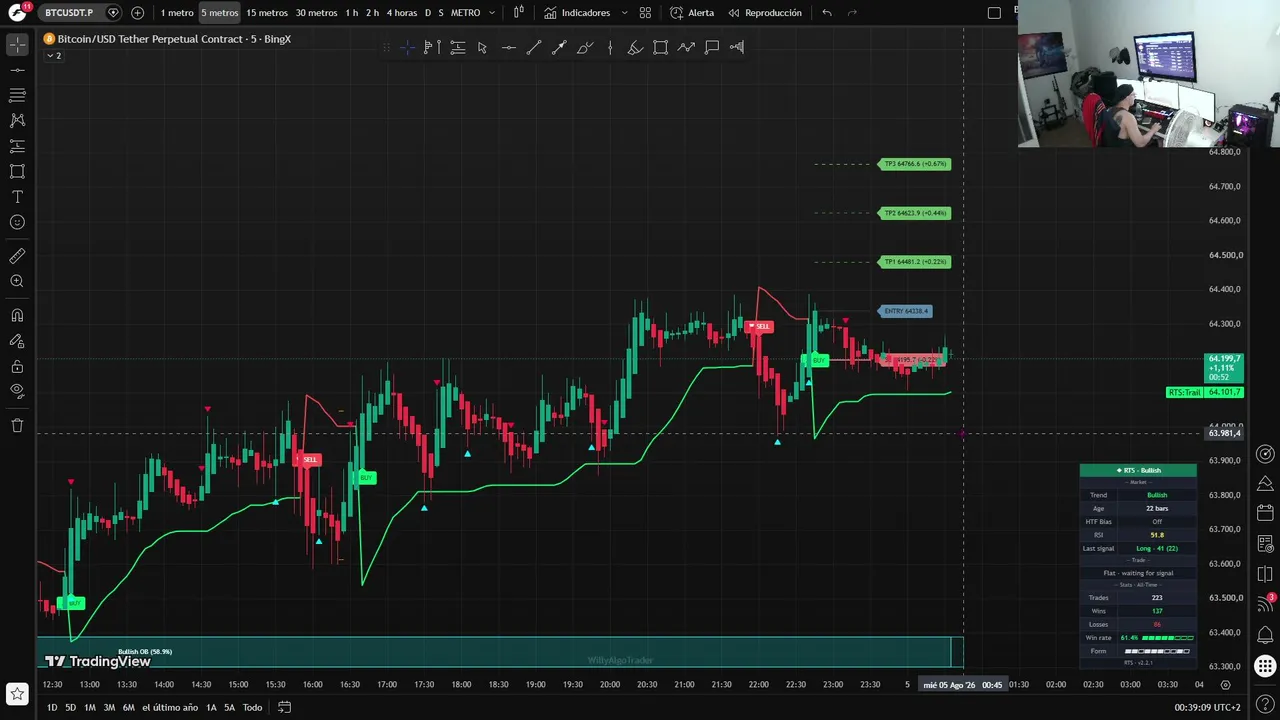The width and height of the screenshot is (1280, 720).
Task: Add a symbol to compare with plus icon
Action: click(137, 13)
